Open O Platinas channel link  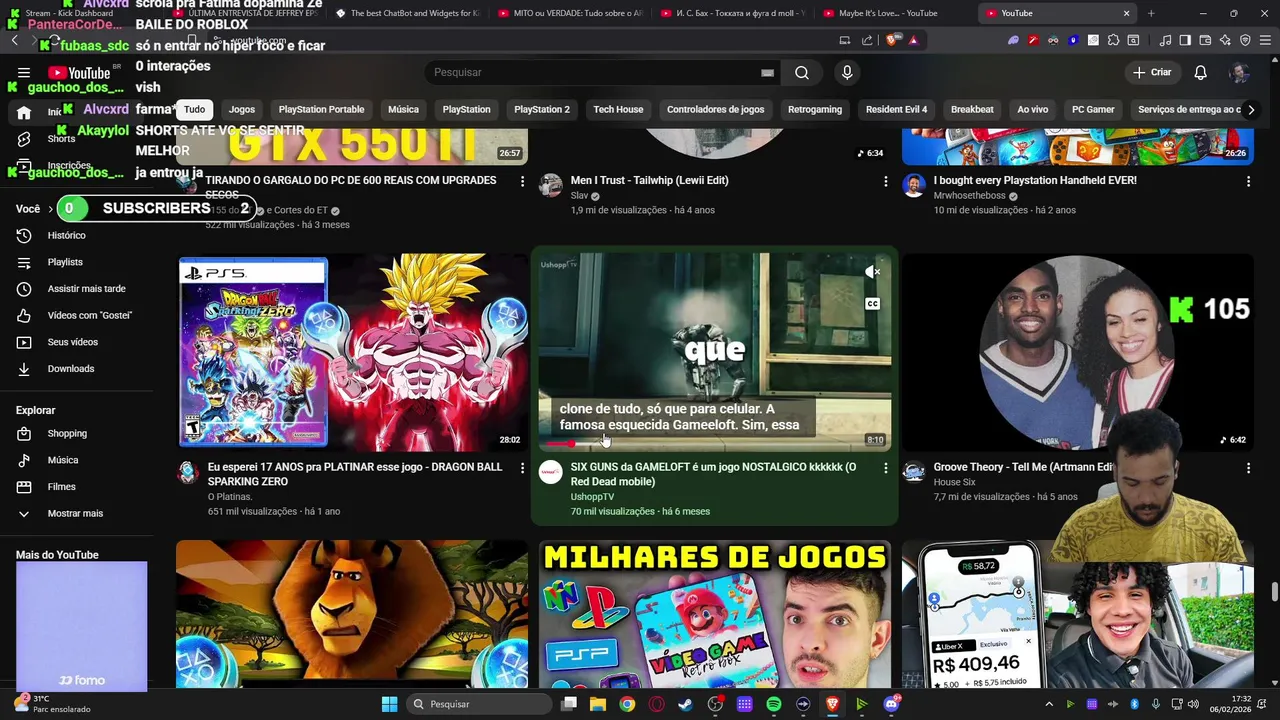230,497
